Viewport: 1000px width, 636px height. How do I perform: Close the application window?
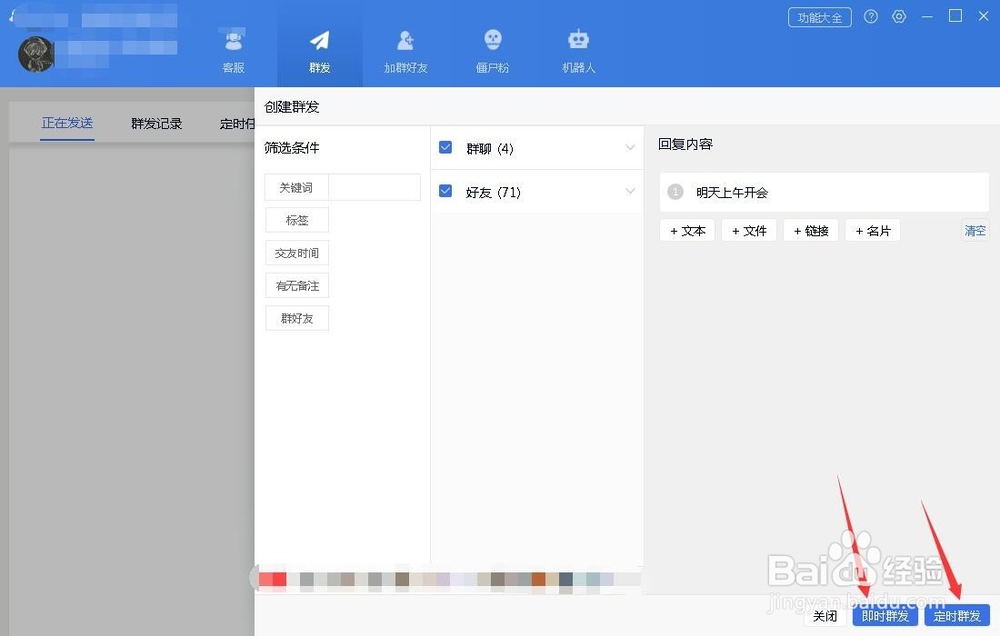click(x=983, y=16)
